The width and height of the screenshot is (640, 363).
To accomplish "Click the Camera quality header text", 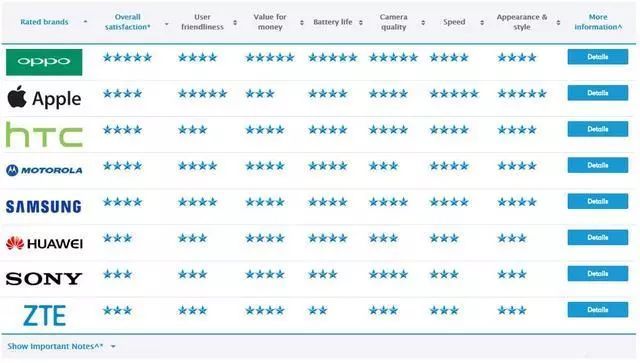I will point(393,22).
